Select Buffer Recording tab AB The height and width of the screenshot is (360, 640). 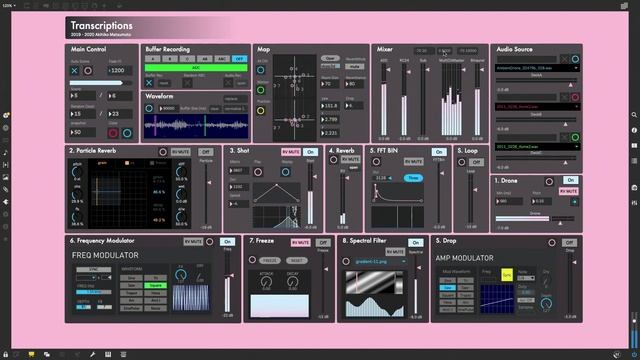[205, 59]
